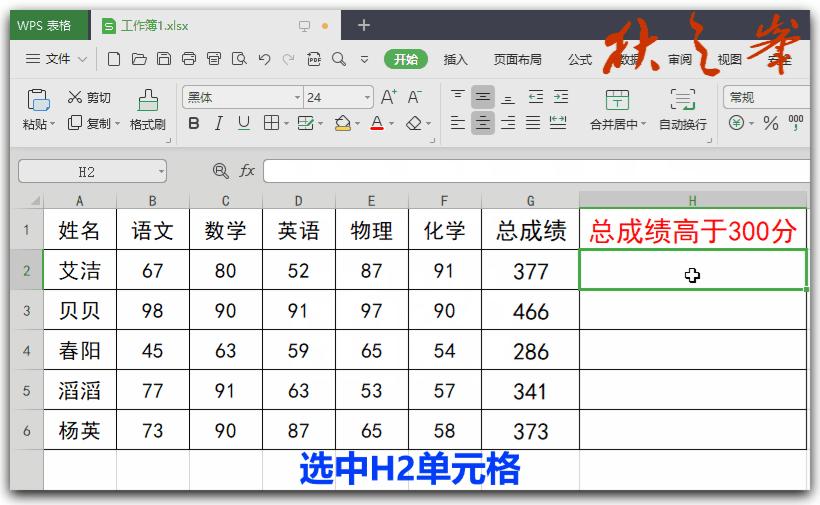Click the cell containing 466
Image resolution: width=820 pixels, height=505 pixels.
point(530,311)
